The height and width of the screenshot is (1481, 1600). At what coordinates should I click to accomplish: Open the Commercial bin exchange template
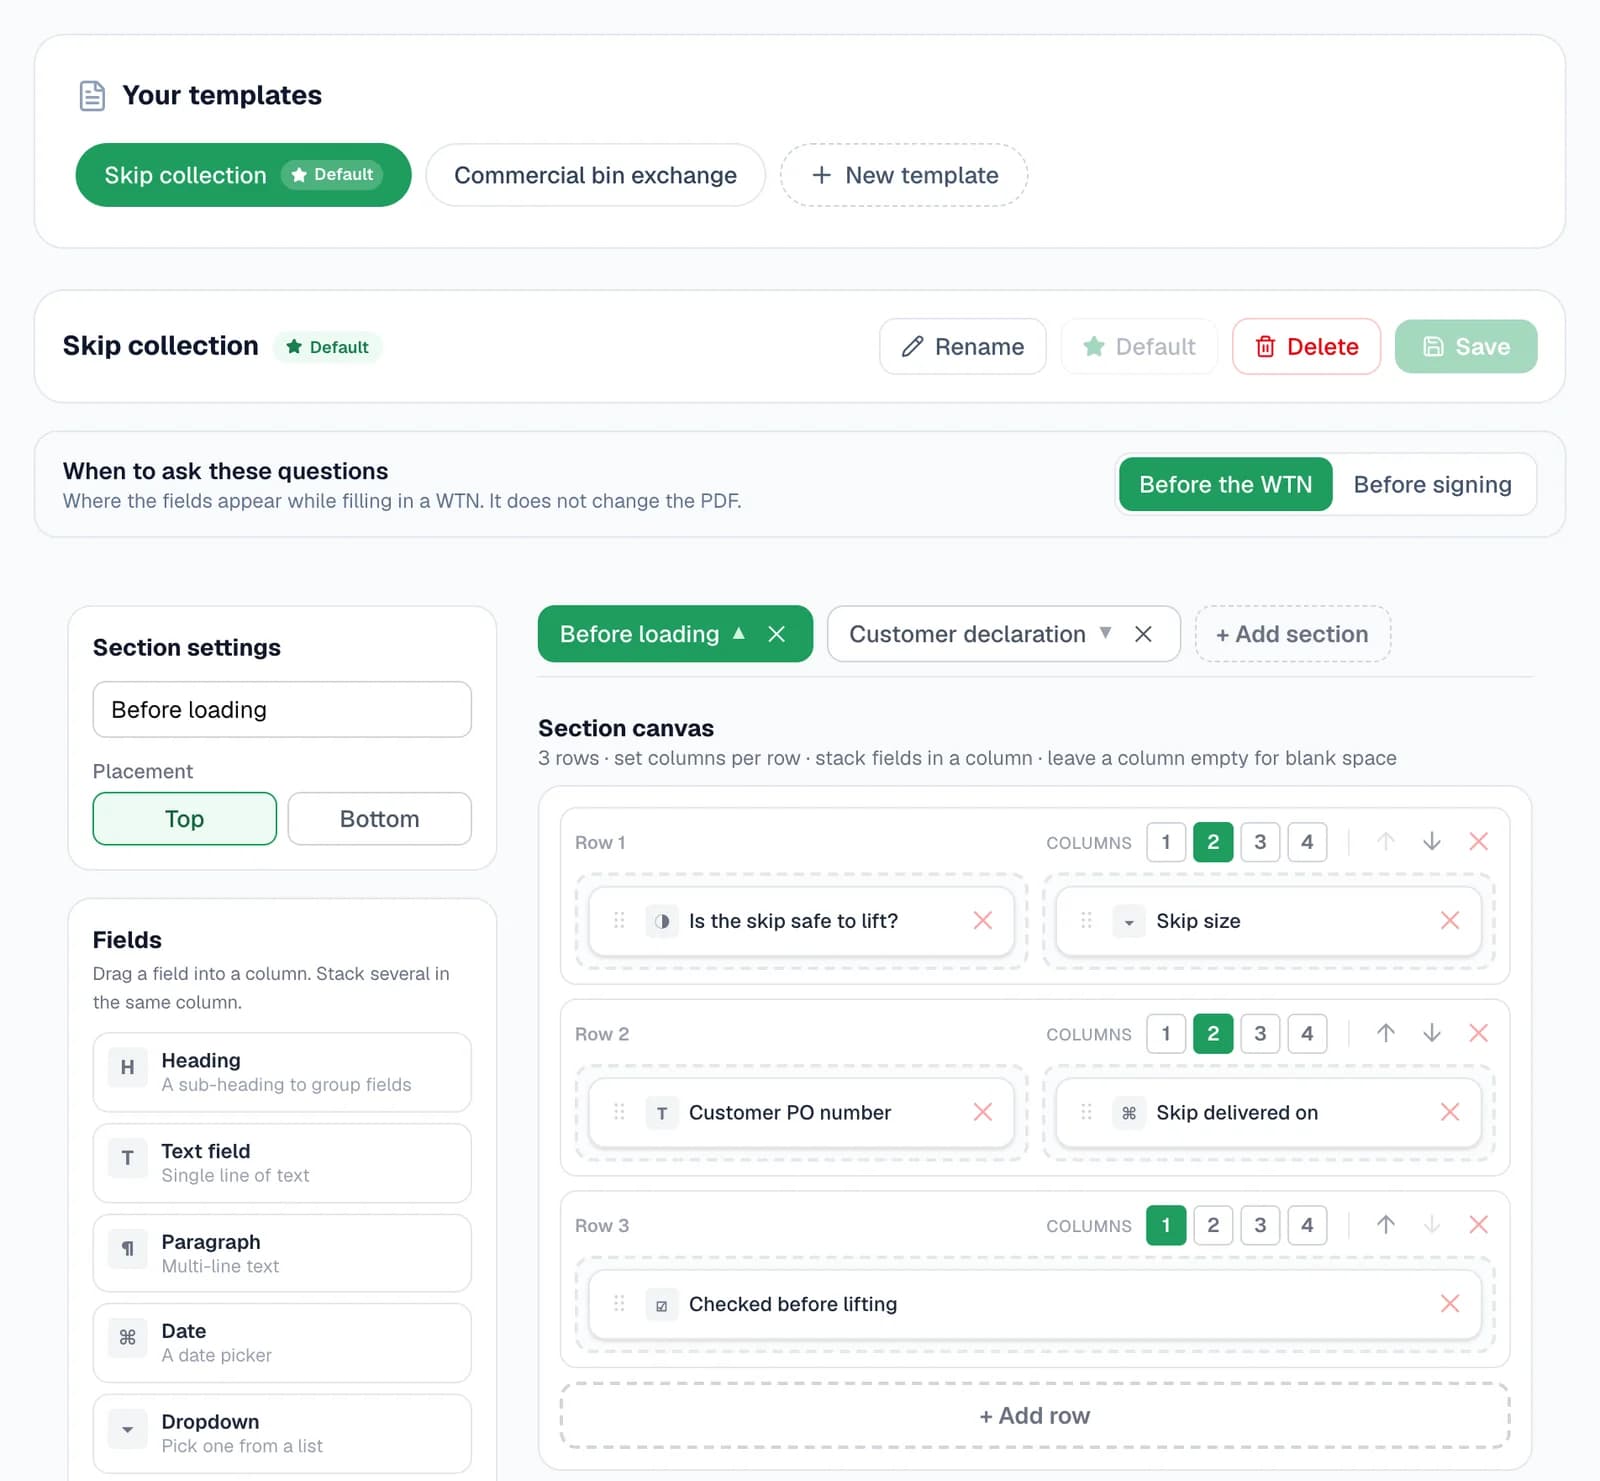click(595, 175)
